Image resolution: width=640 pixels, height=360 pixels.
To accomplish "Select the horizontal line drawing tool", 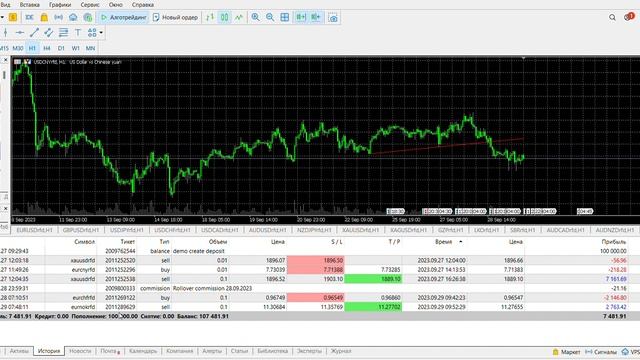I will [x=20, y=33].
